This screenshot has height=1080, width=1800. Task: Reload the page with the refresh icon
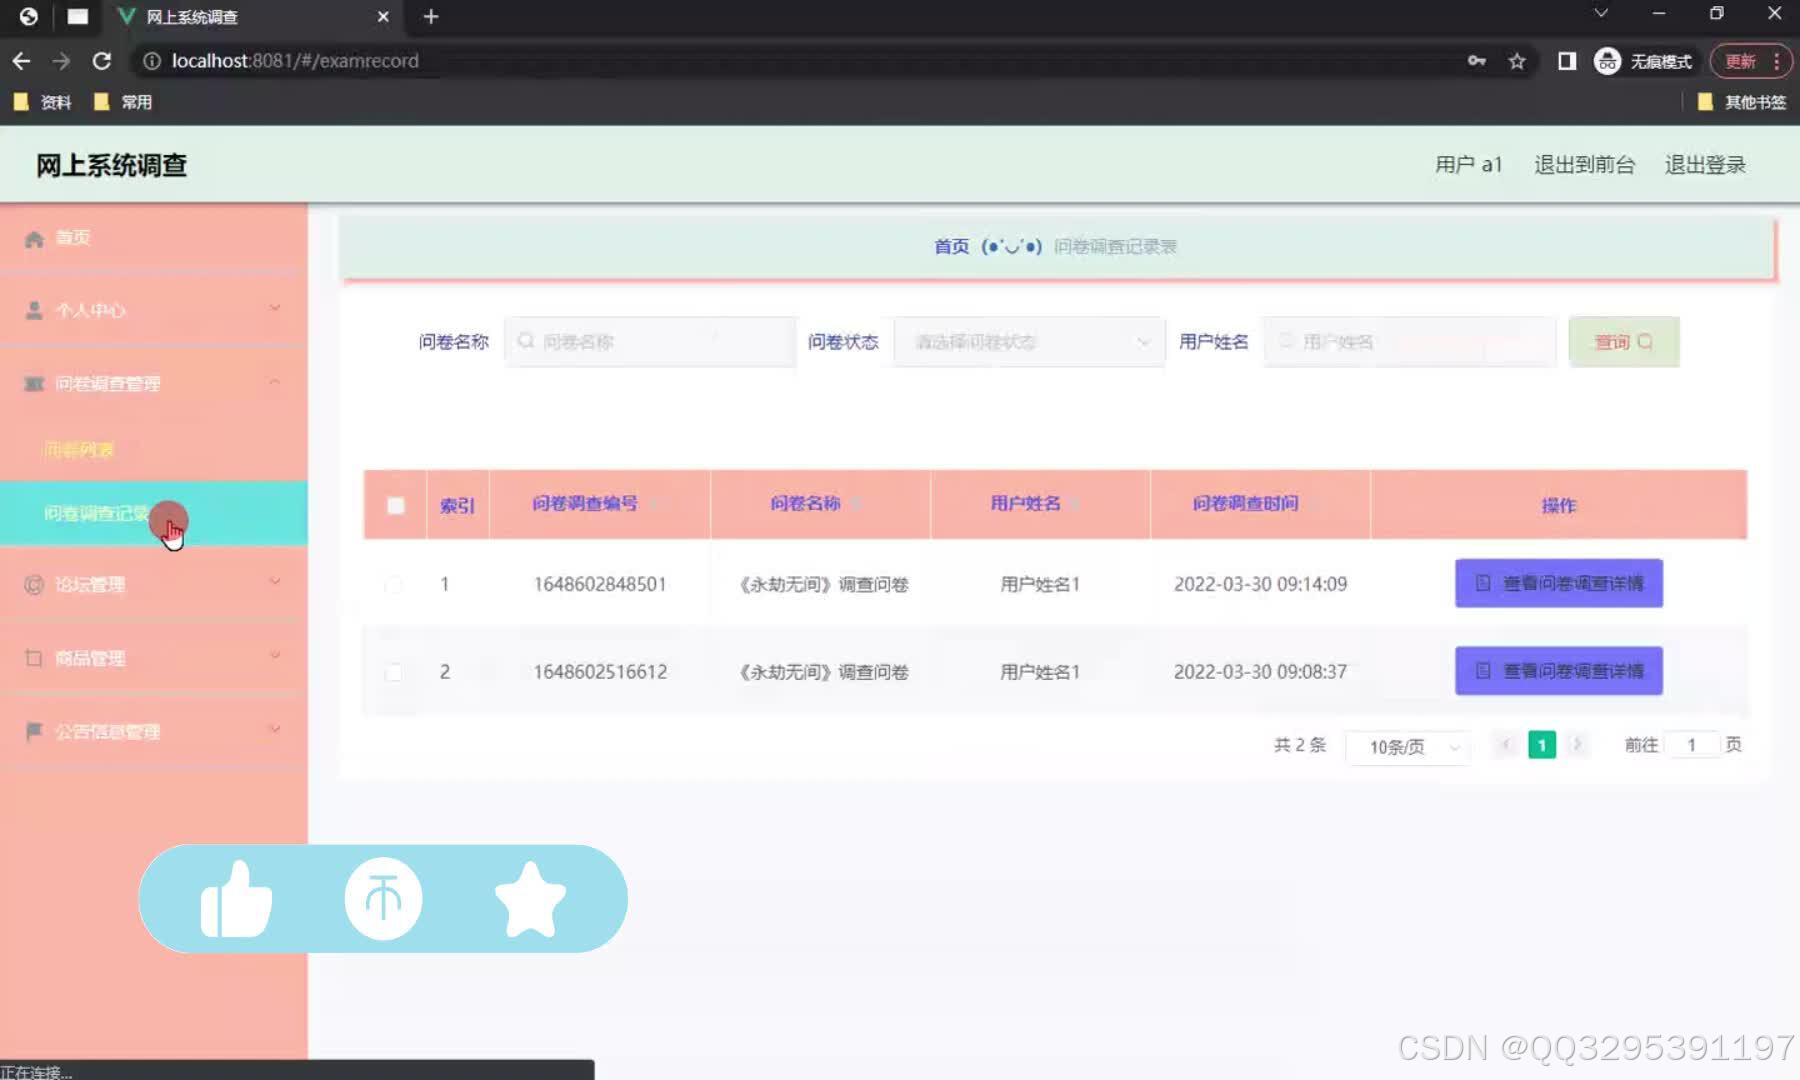(x=102, y=61)
